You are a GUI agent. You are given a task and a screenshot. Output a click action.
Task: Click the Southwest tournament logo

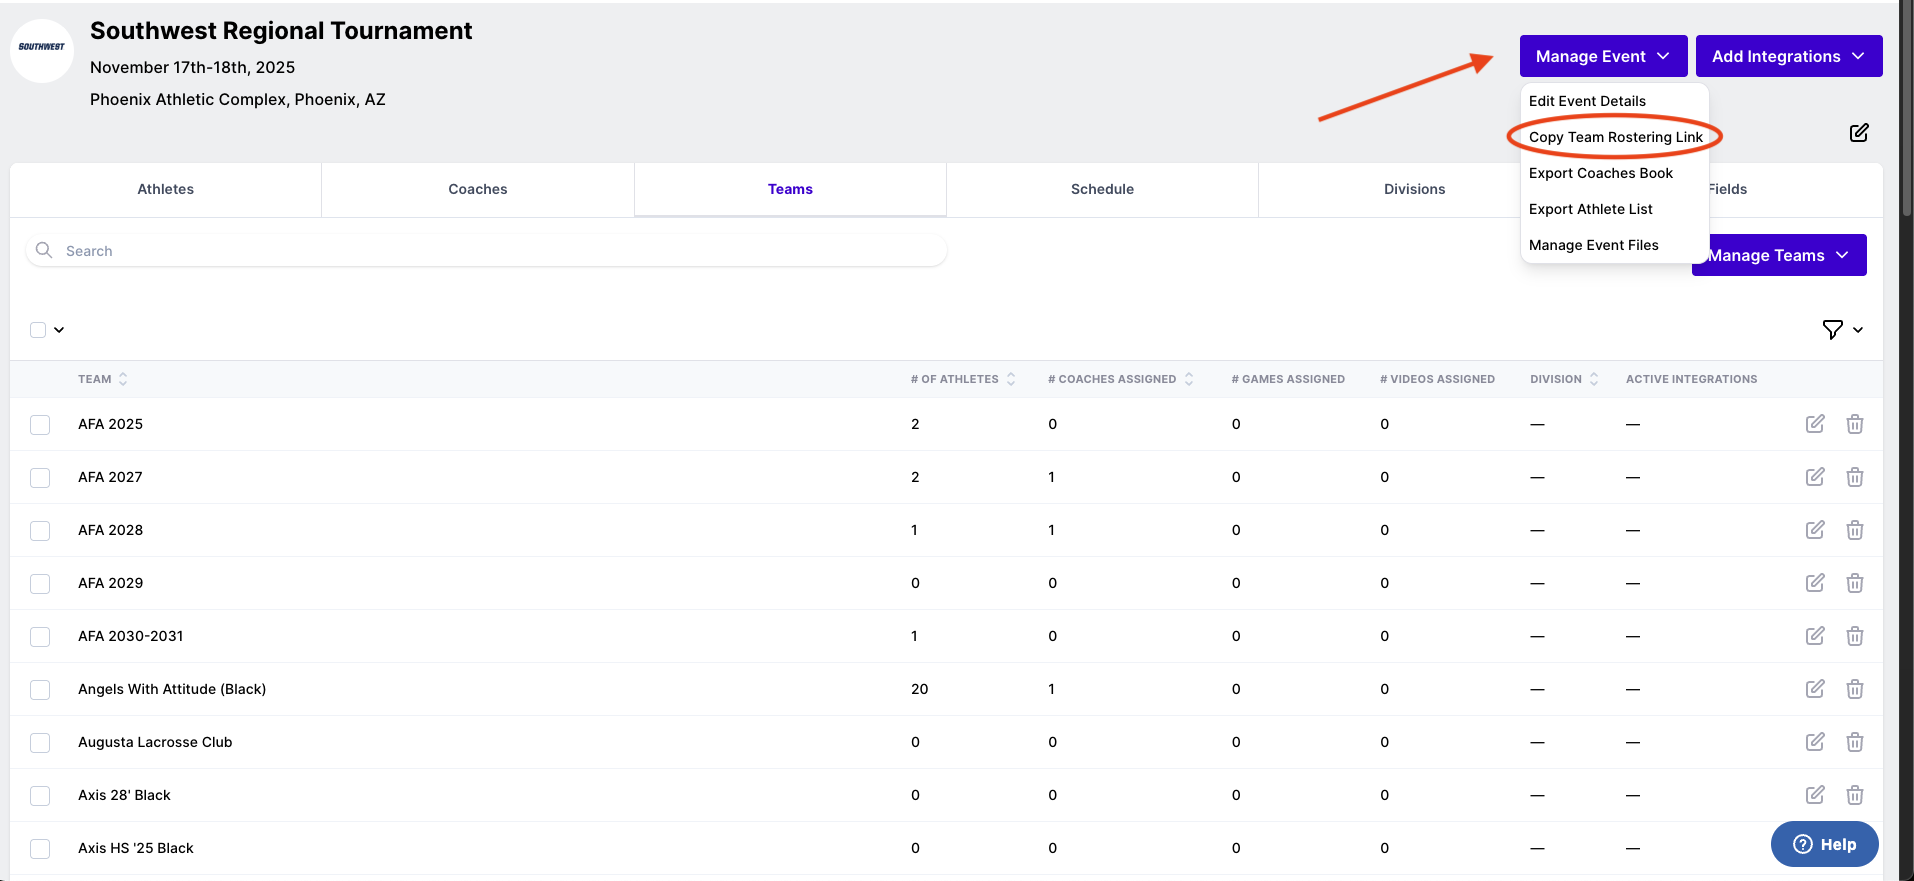[x=42, y=50]
